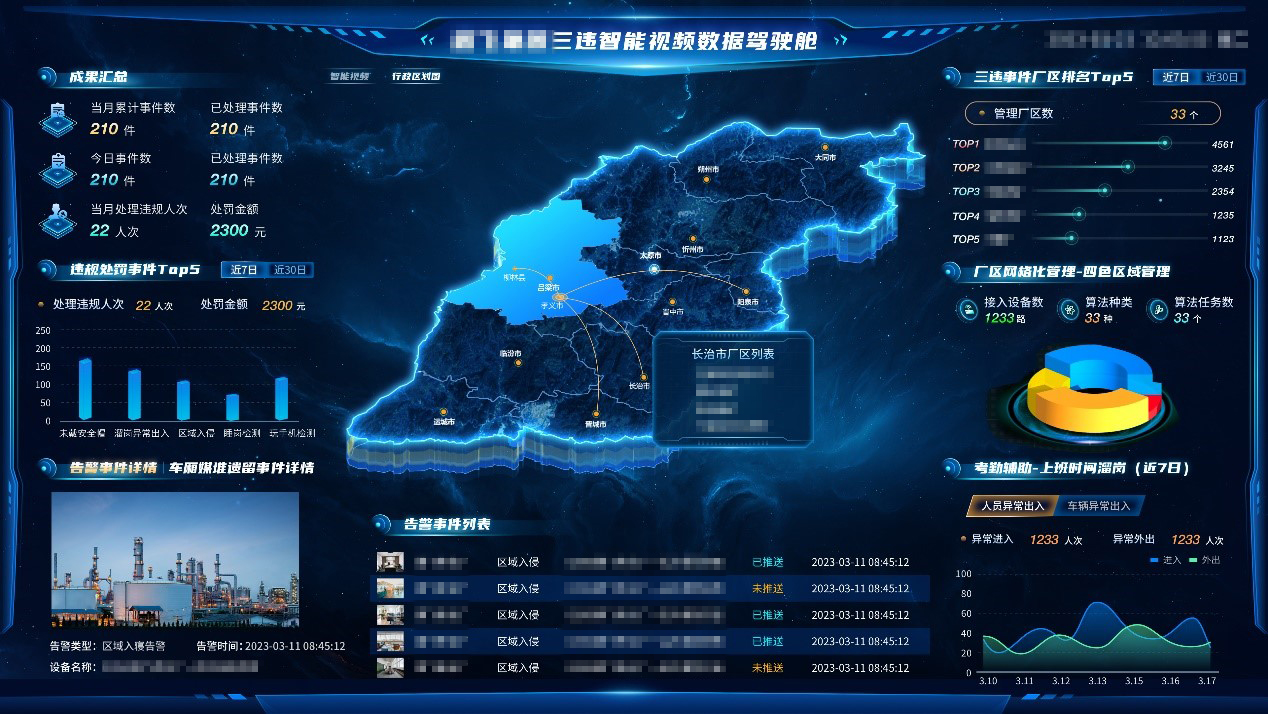
Task: Click the 运城市 city marker on map
Action: pos(443,411)
